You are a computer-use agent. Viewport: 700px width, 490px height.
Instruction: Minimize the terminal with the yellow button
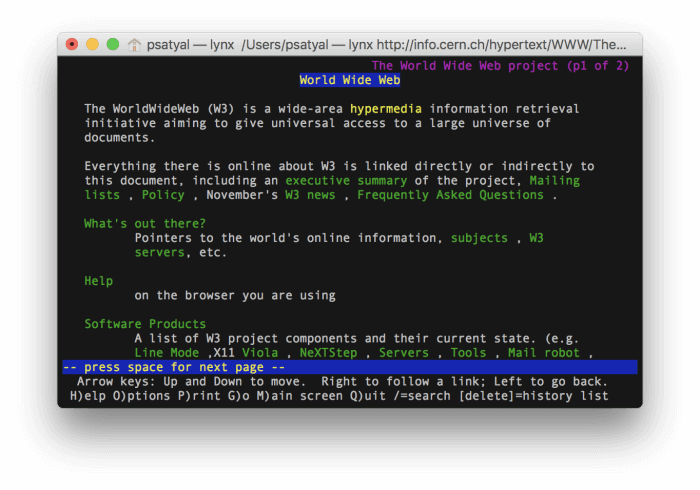coord(92,44)
